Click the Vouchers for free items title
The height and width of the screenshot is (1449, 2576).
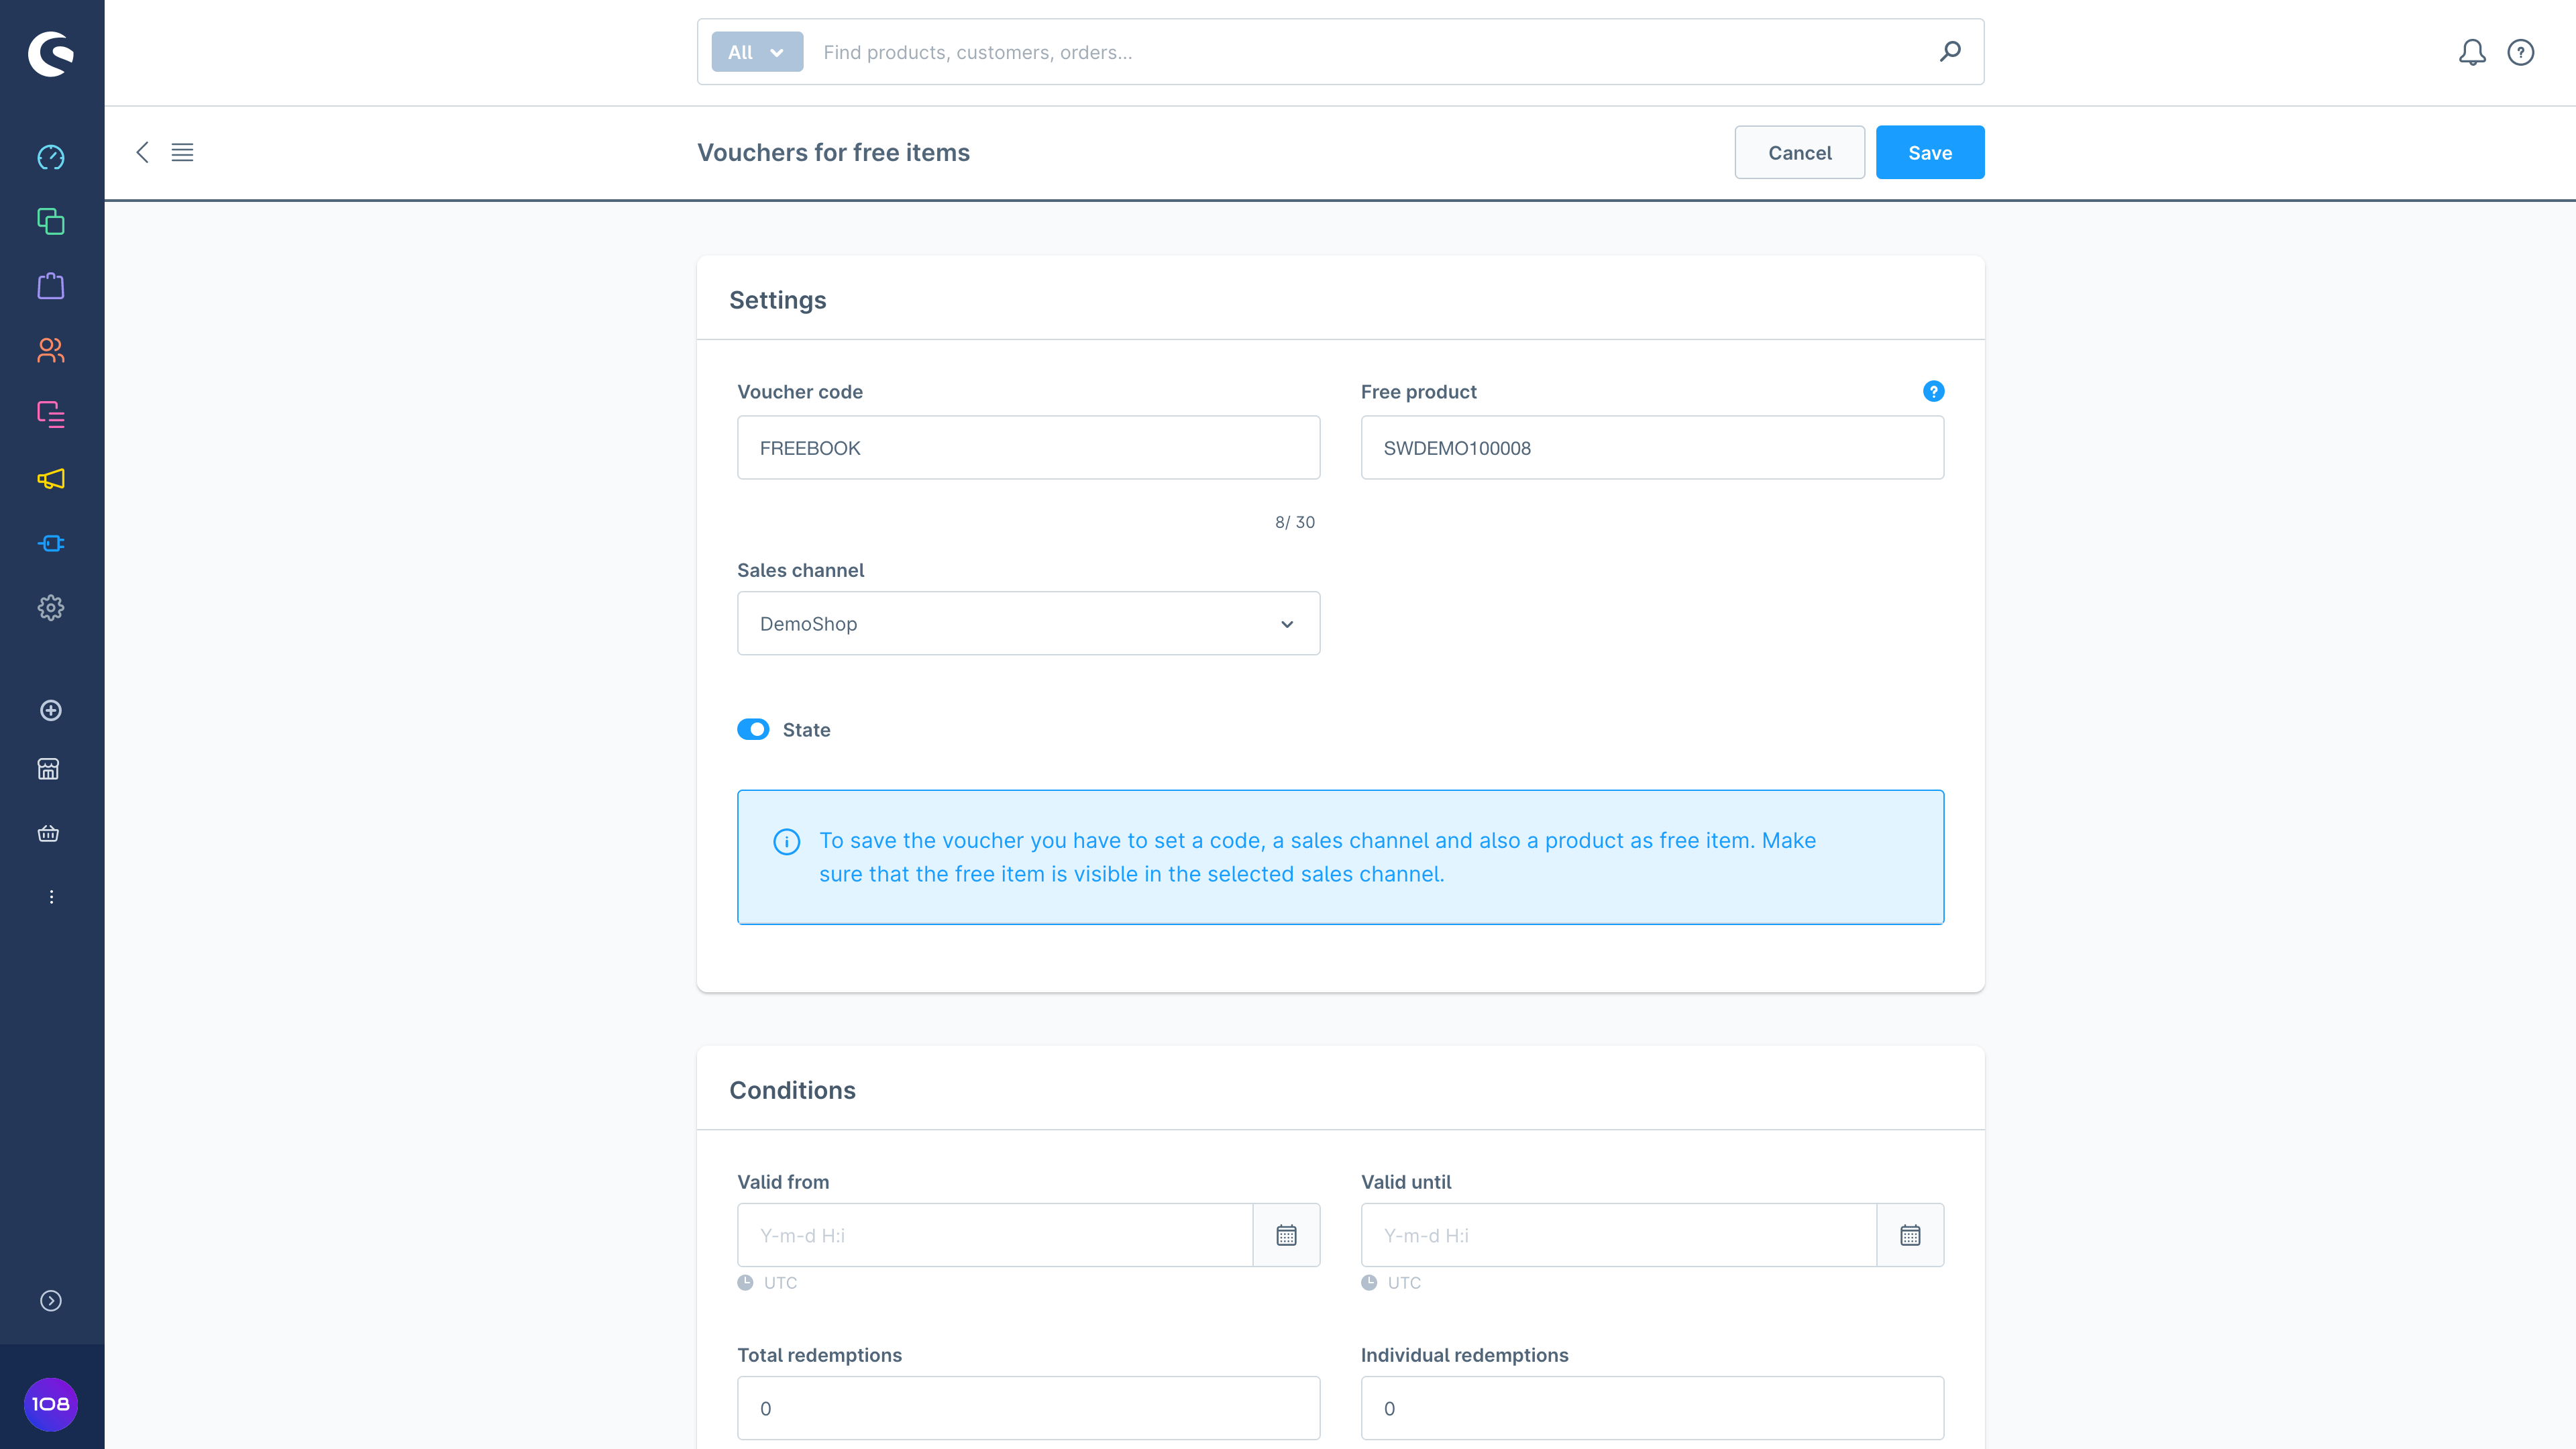[x=833, y=152]
